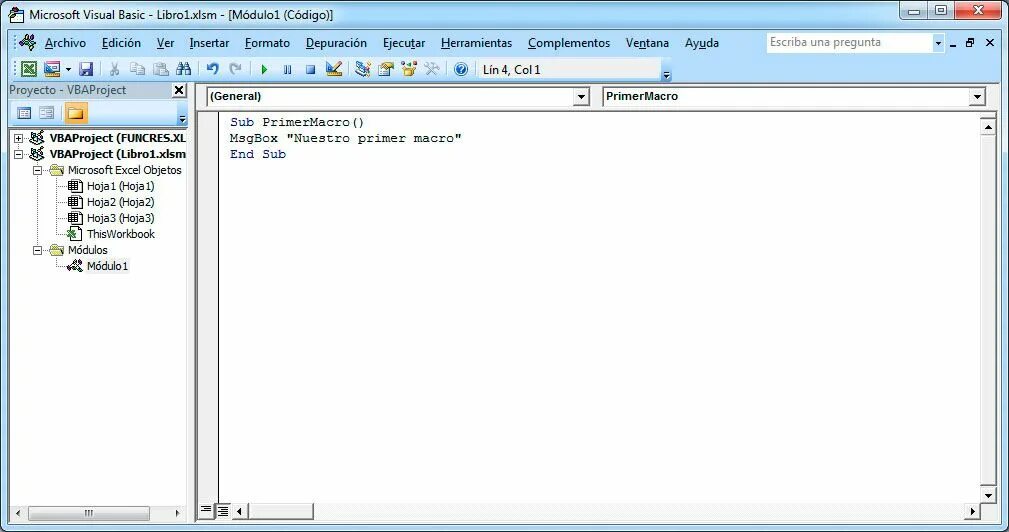Open the Toolbox icon with wrench

pyautogui.click(x=432, y=69)
